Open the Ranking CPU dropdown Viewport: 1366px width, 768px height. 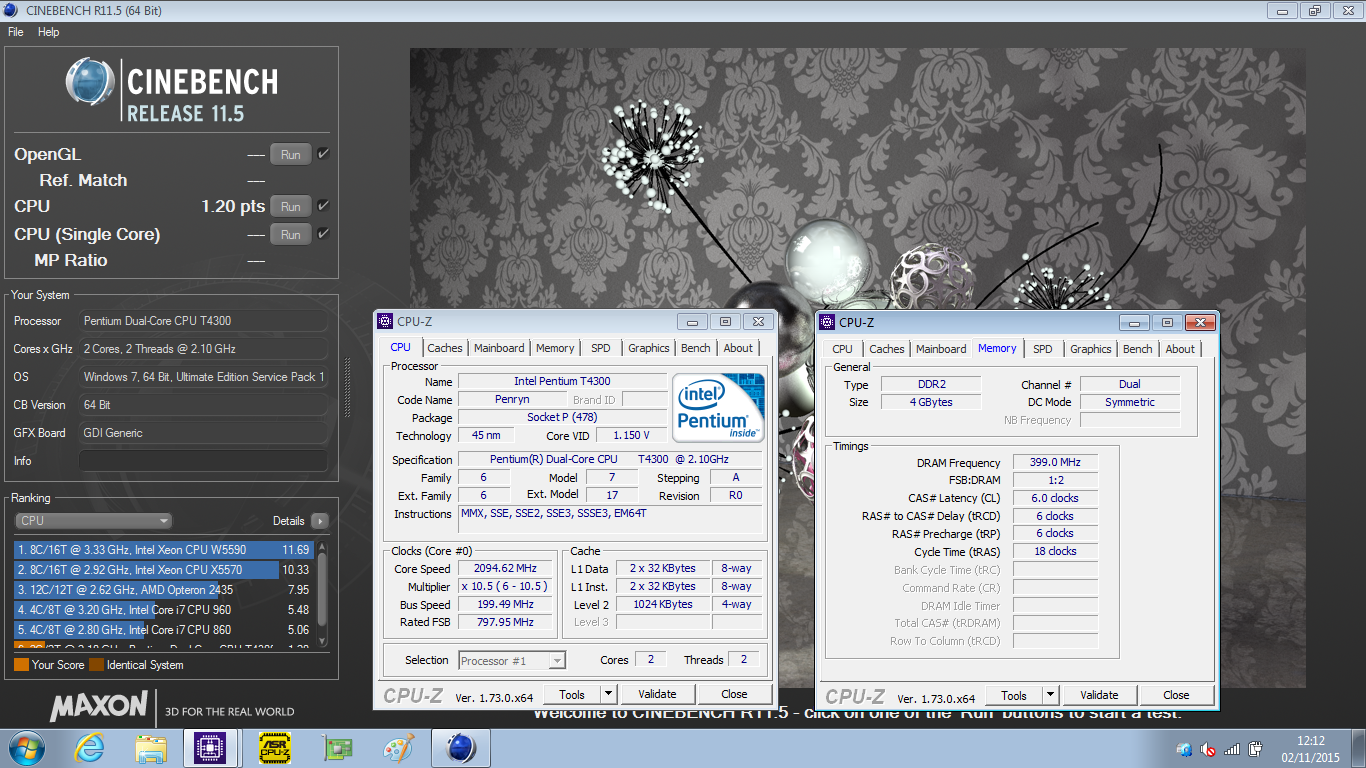[94, 521]
